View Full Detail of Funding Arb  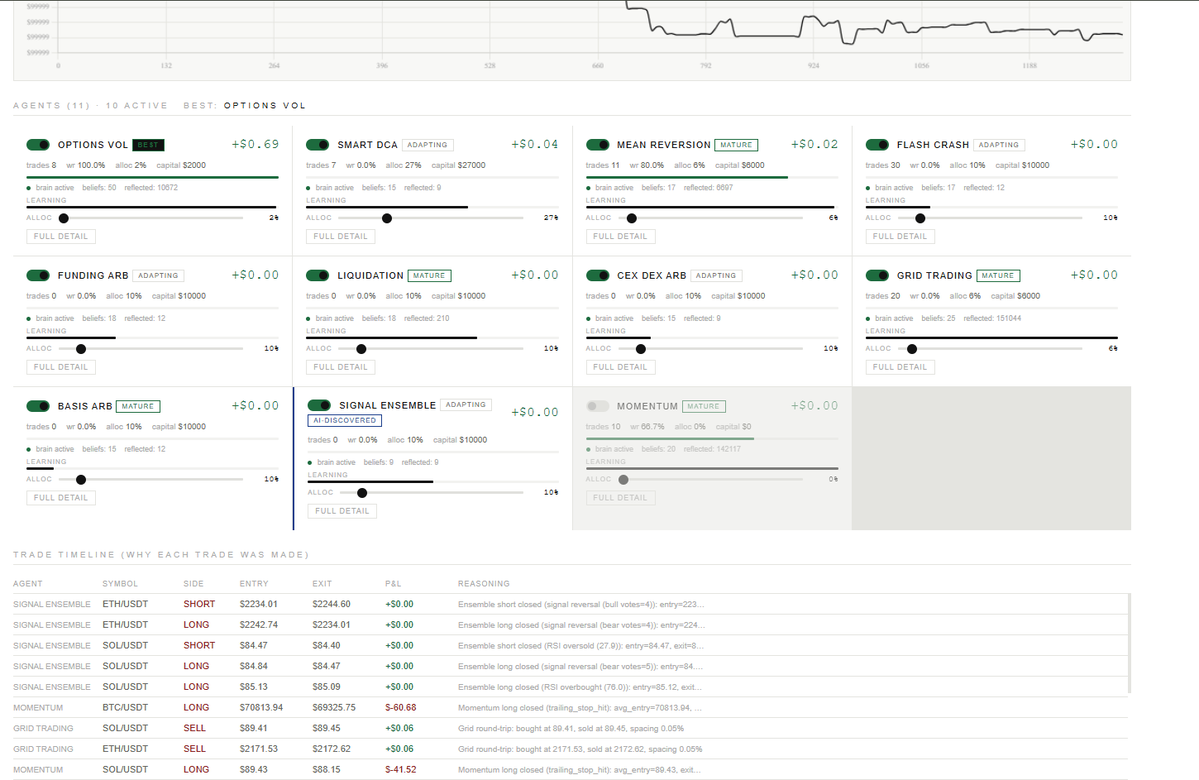(60, 367)
